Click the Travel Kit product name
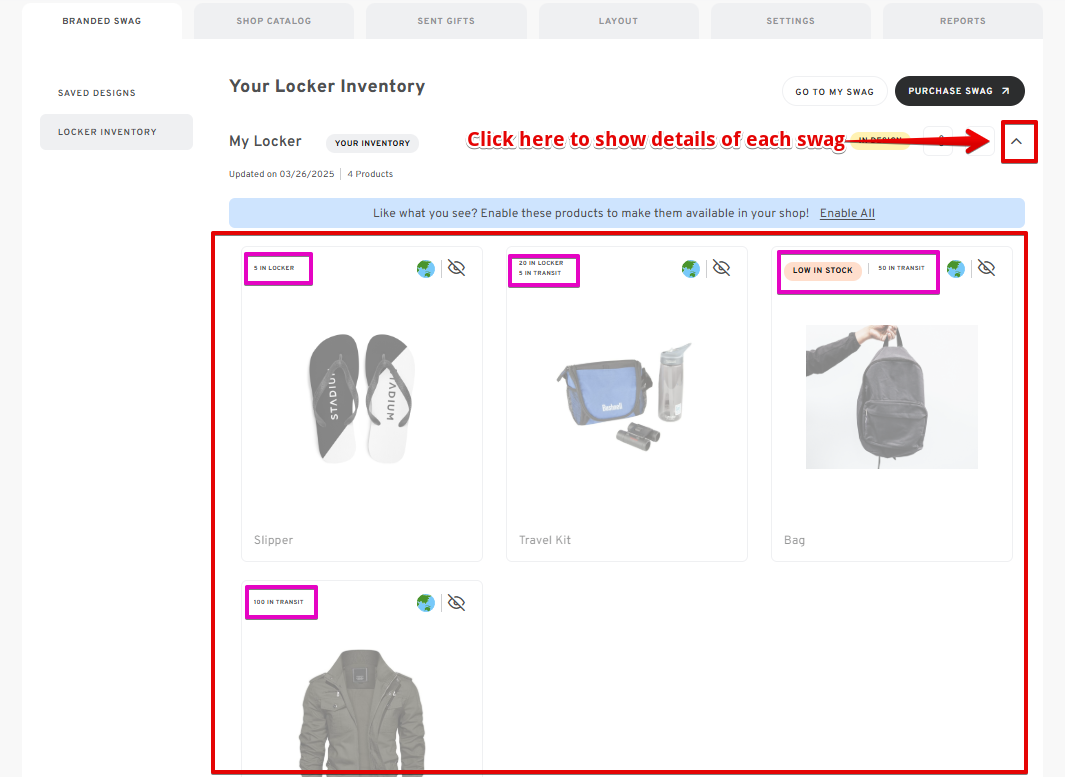The height and width of the screenshot is (778, 1065). (x=545, y=540)
